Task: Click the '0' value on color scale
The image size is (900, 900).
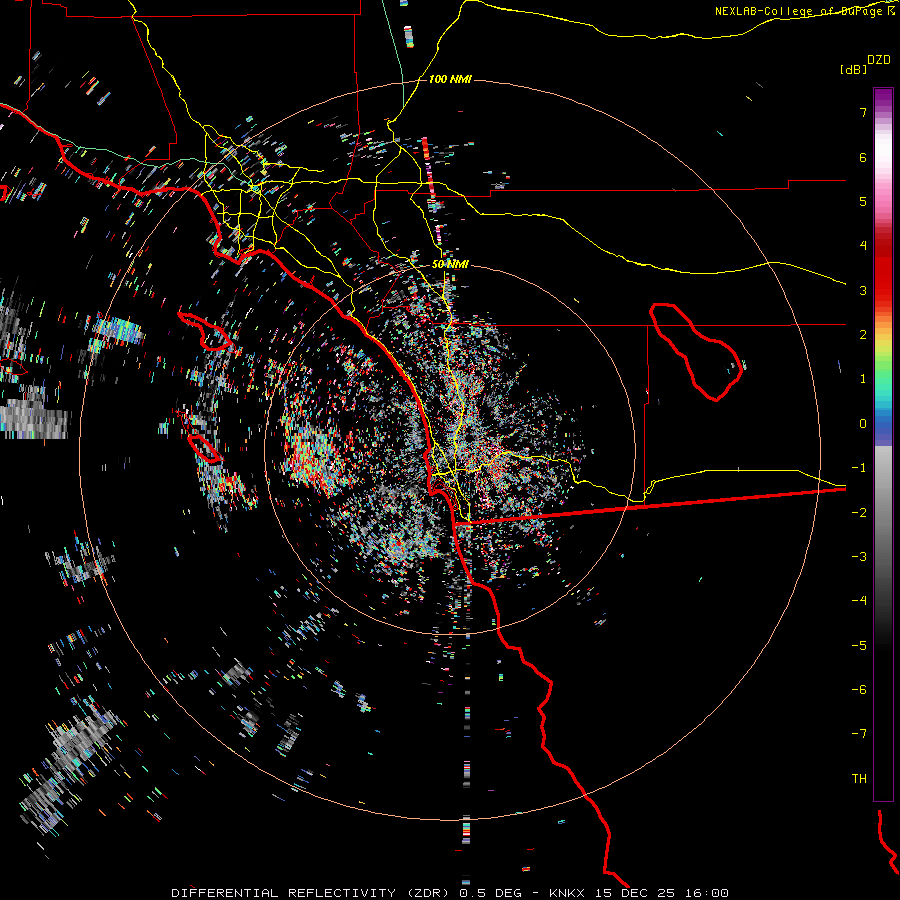Action: [x=863, y=424]
